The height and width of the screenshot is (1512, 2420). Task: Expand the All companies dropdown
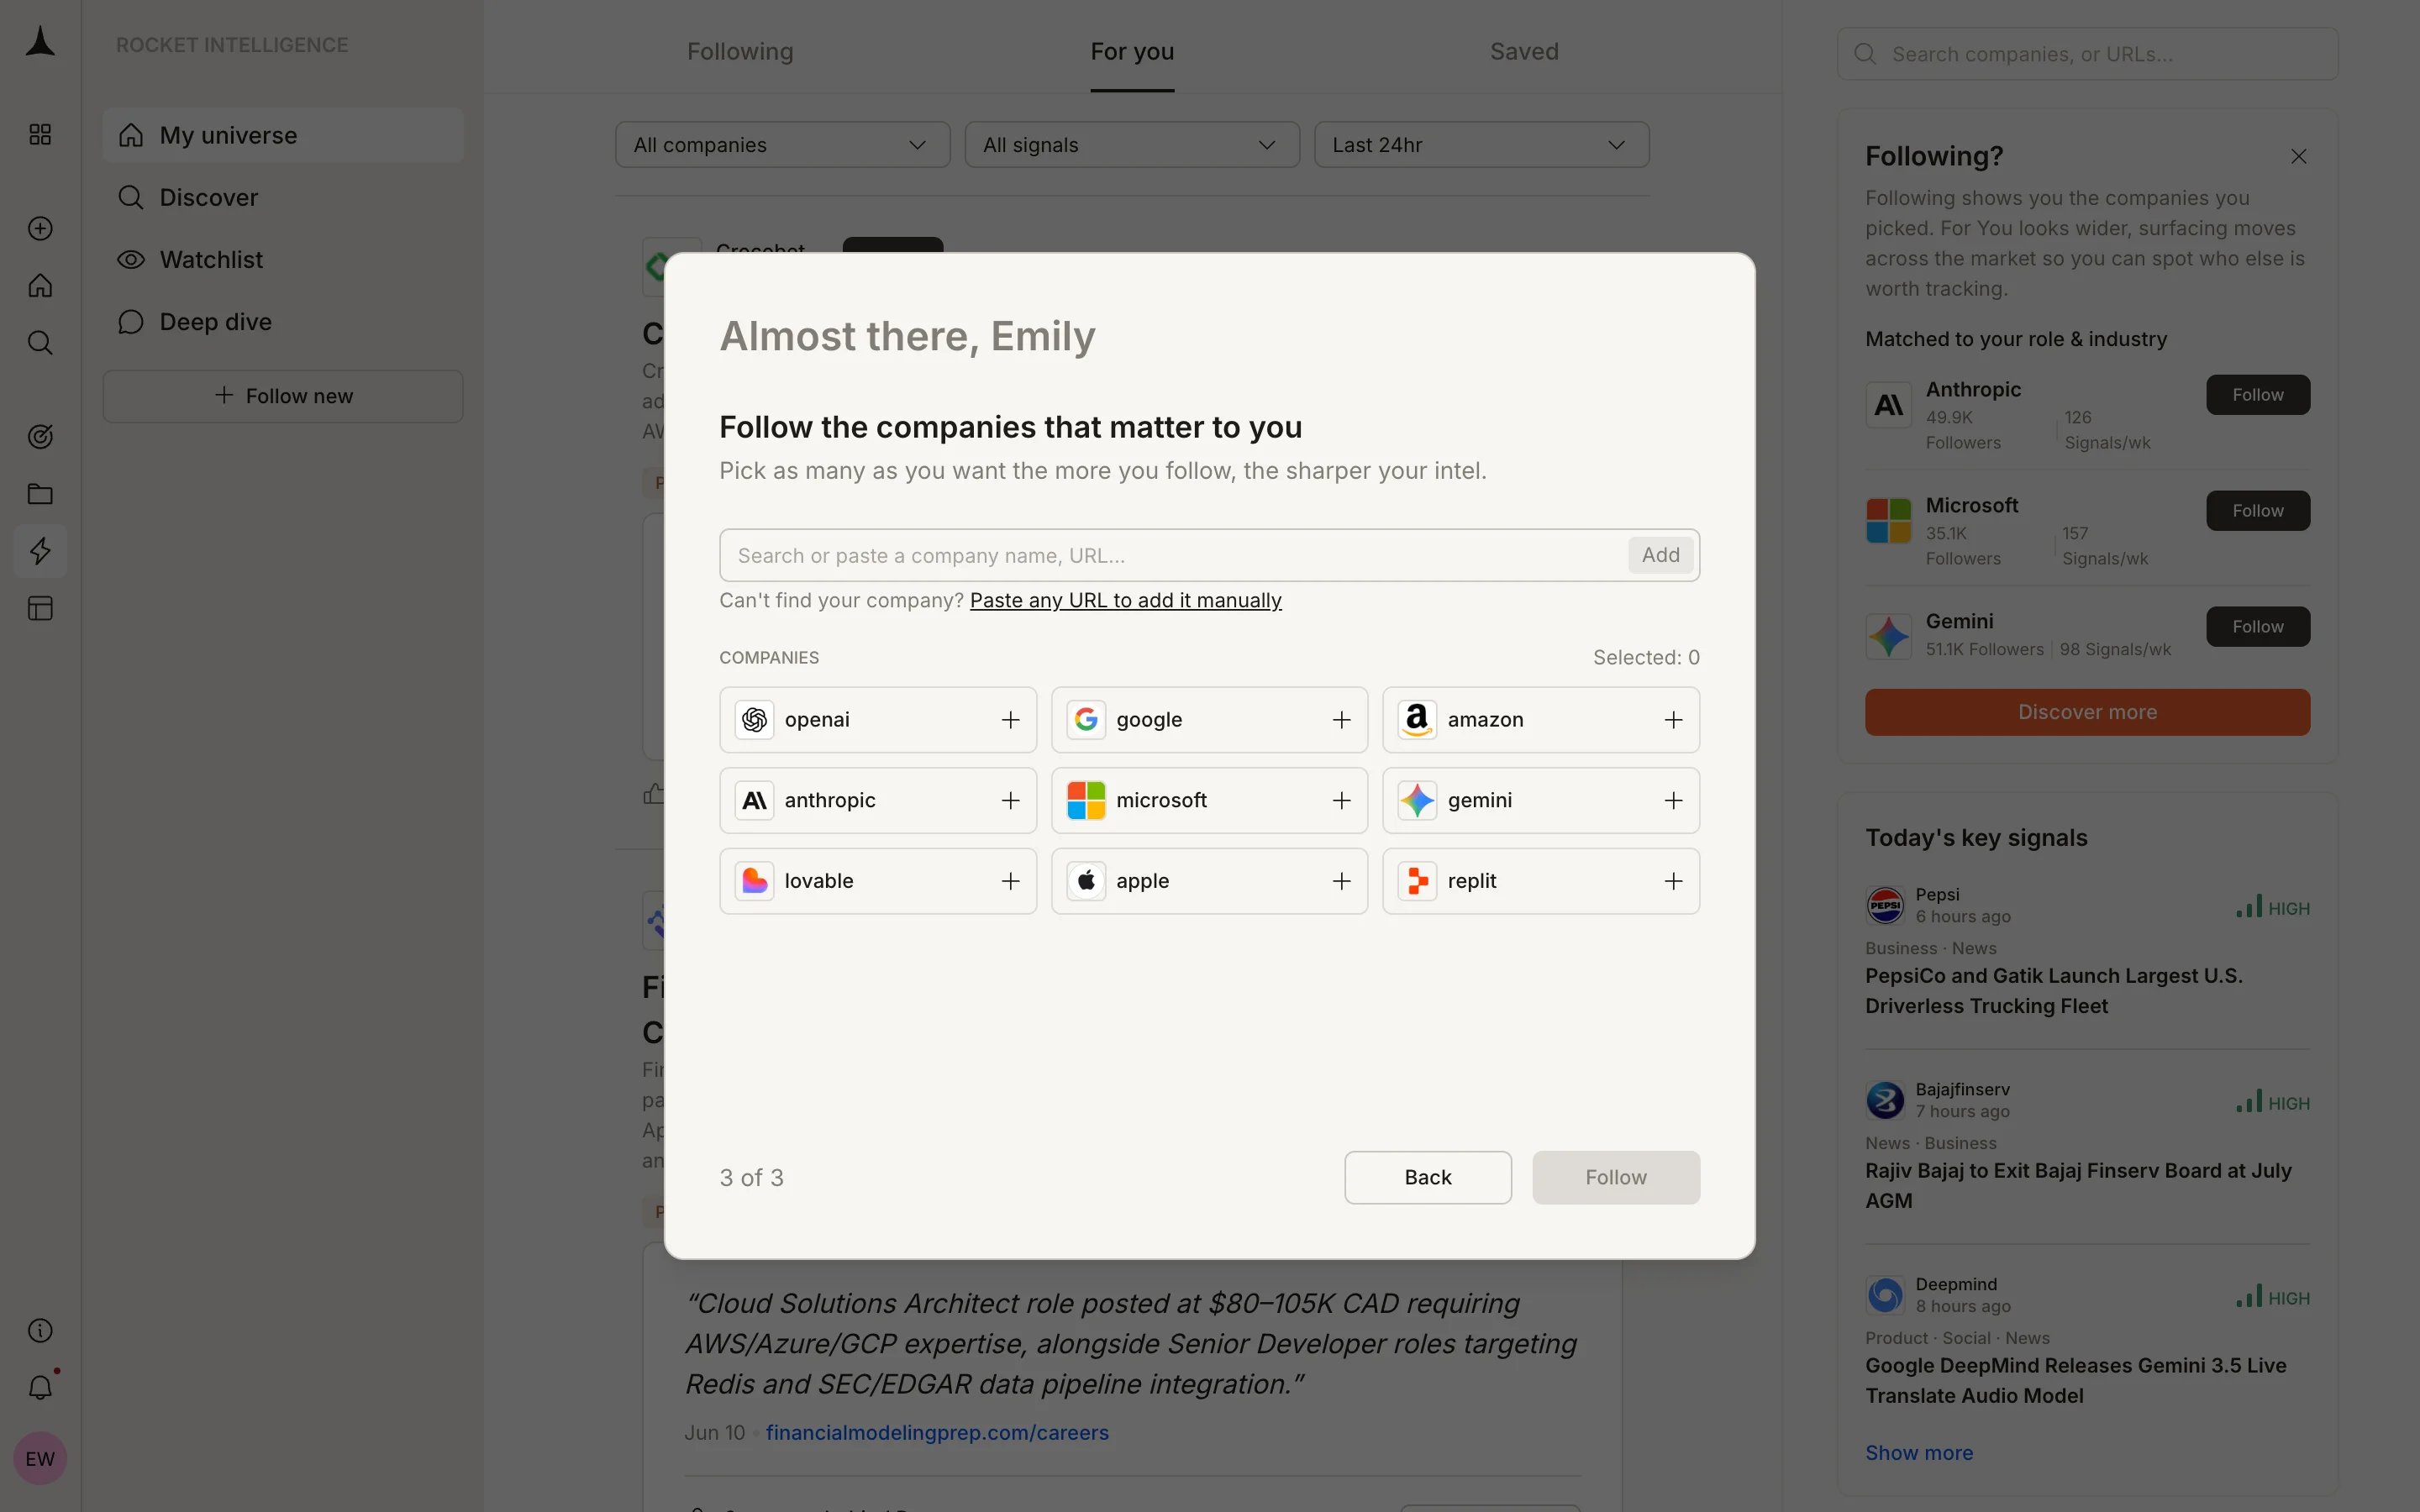pyautogui.click(x=782, y=145)
